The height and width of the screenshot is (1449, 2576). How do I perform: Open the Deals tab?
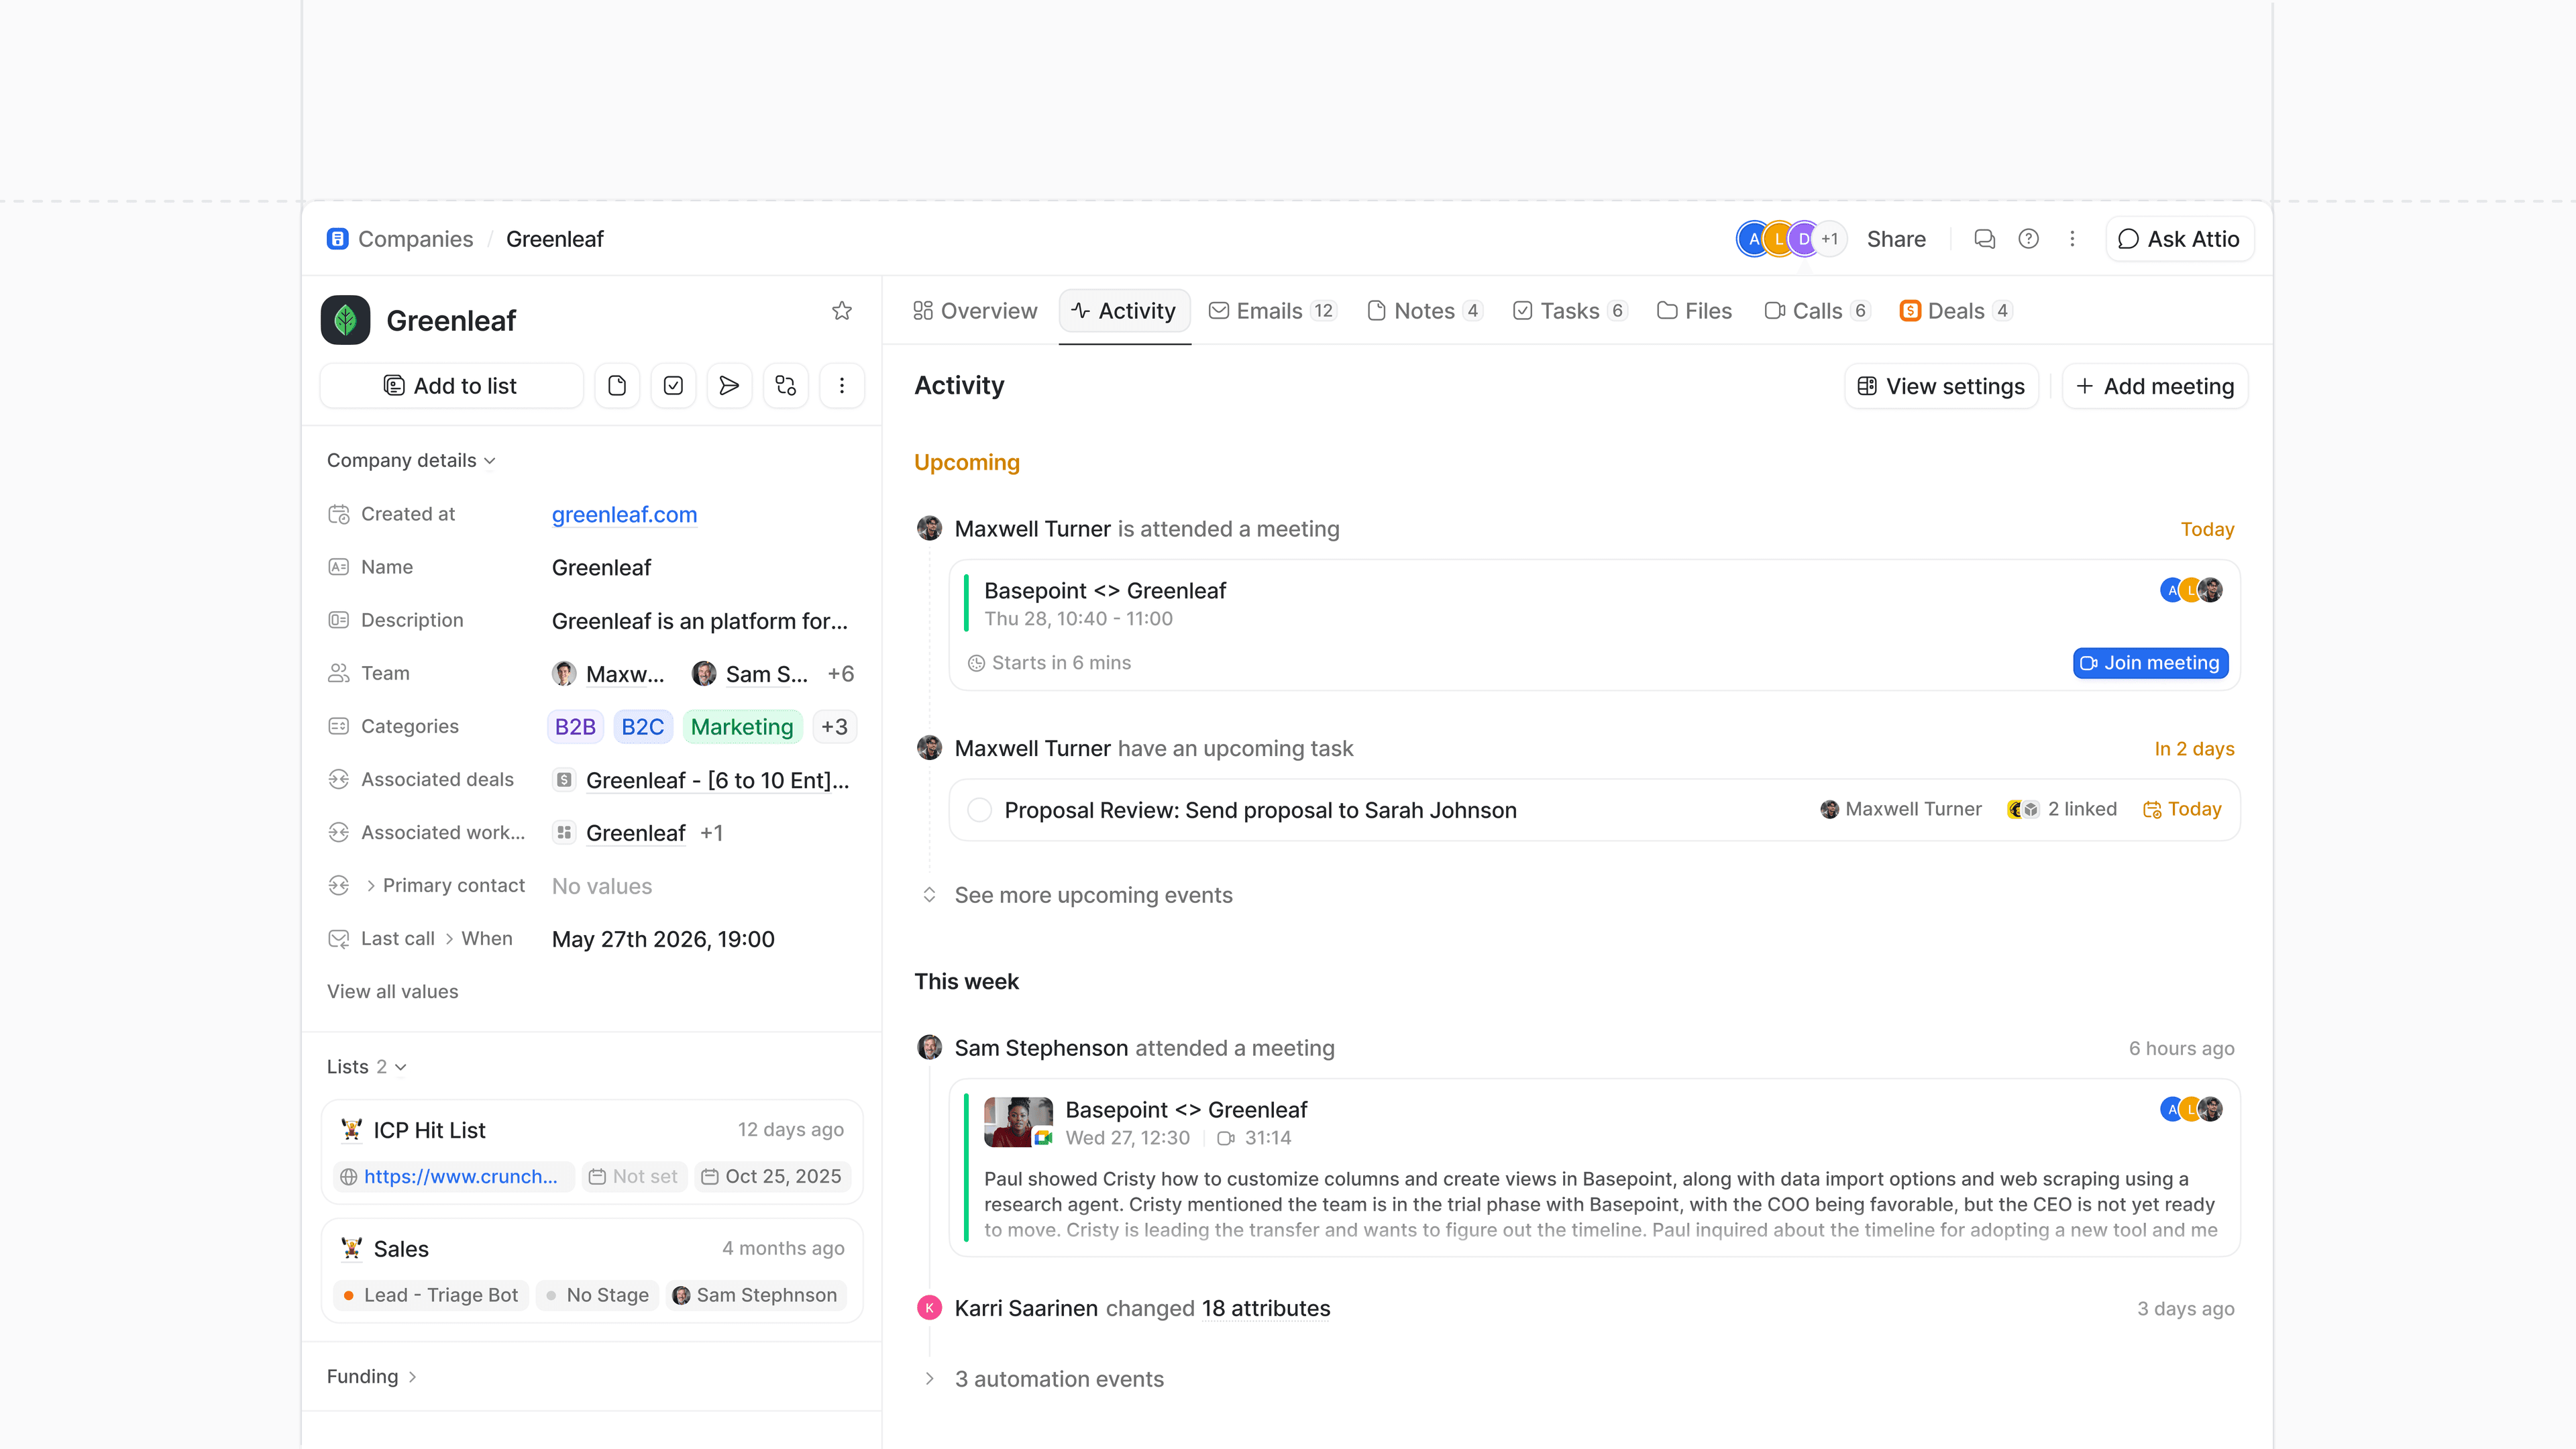pyautogui.click(x=1955, y=311)
